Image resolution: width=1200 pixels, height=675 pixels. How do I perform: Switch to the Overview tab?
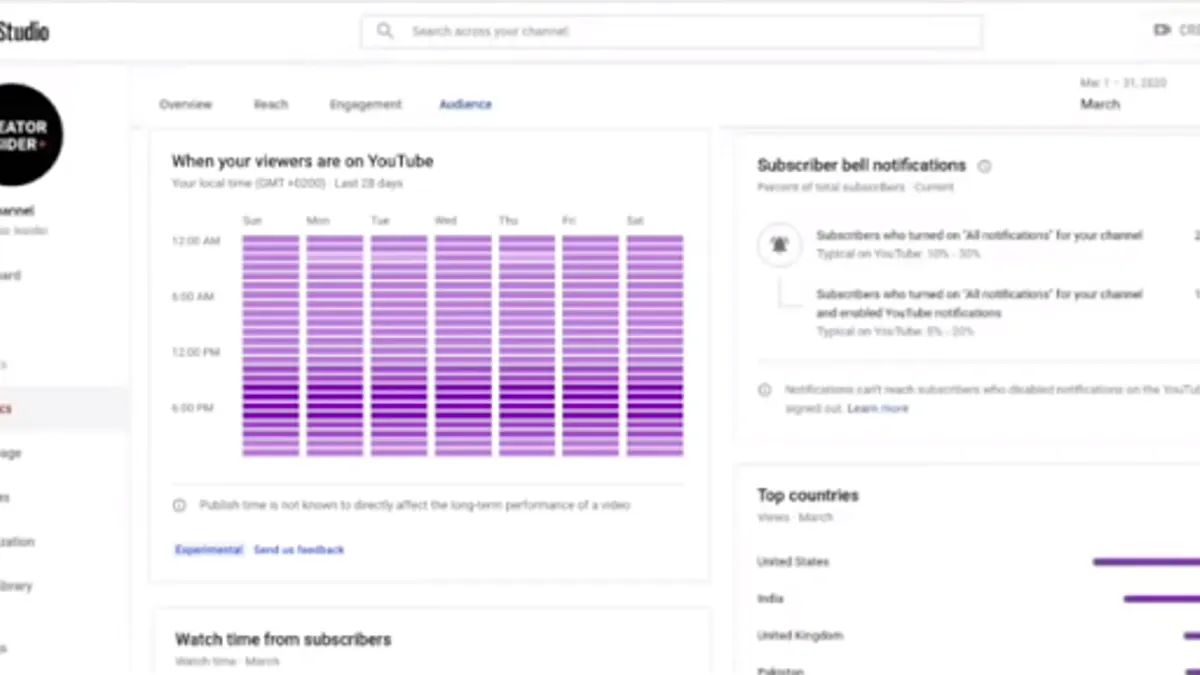185,104
